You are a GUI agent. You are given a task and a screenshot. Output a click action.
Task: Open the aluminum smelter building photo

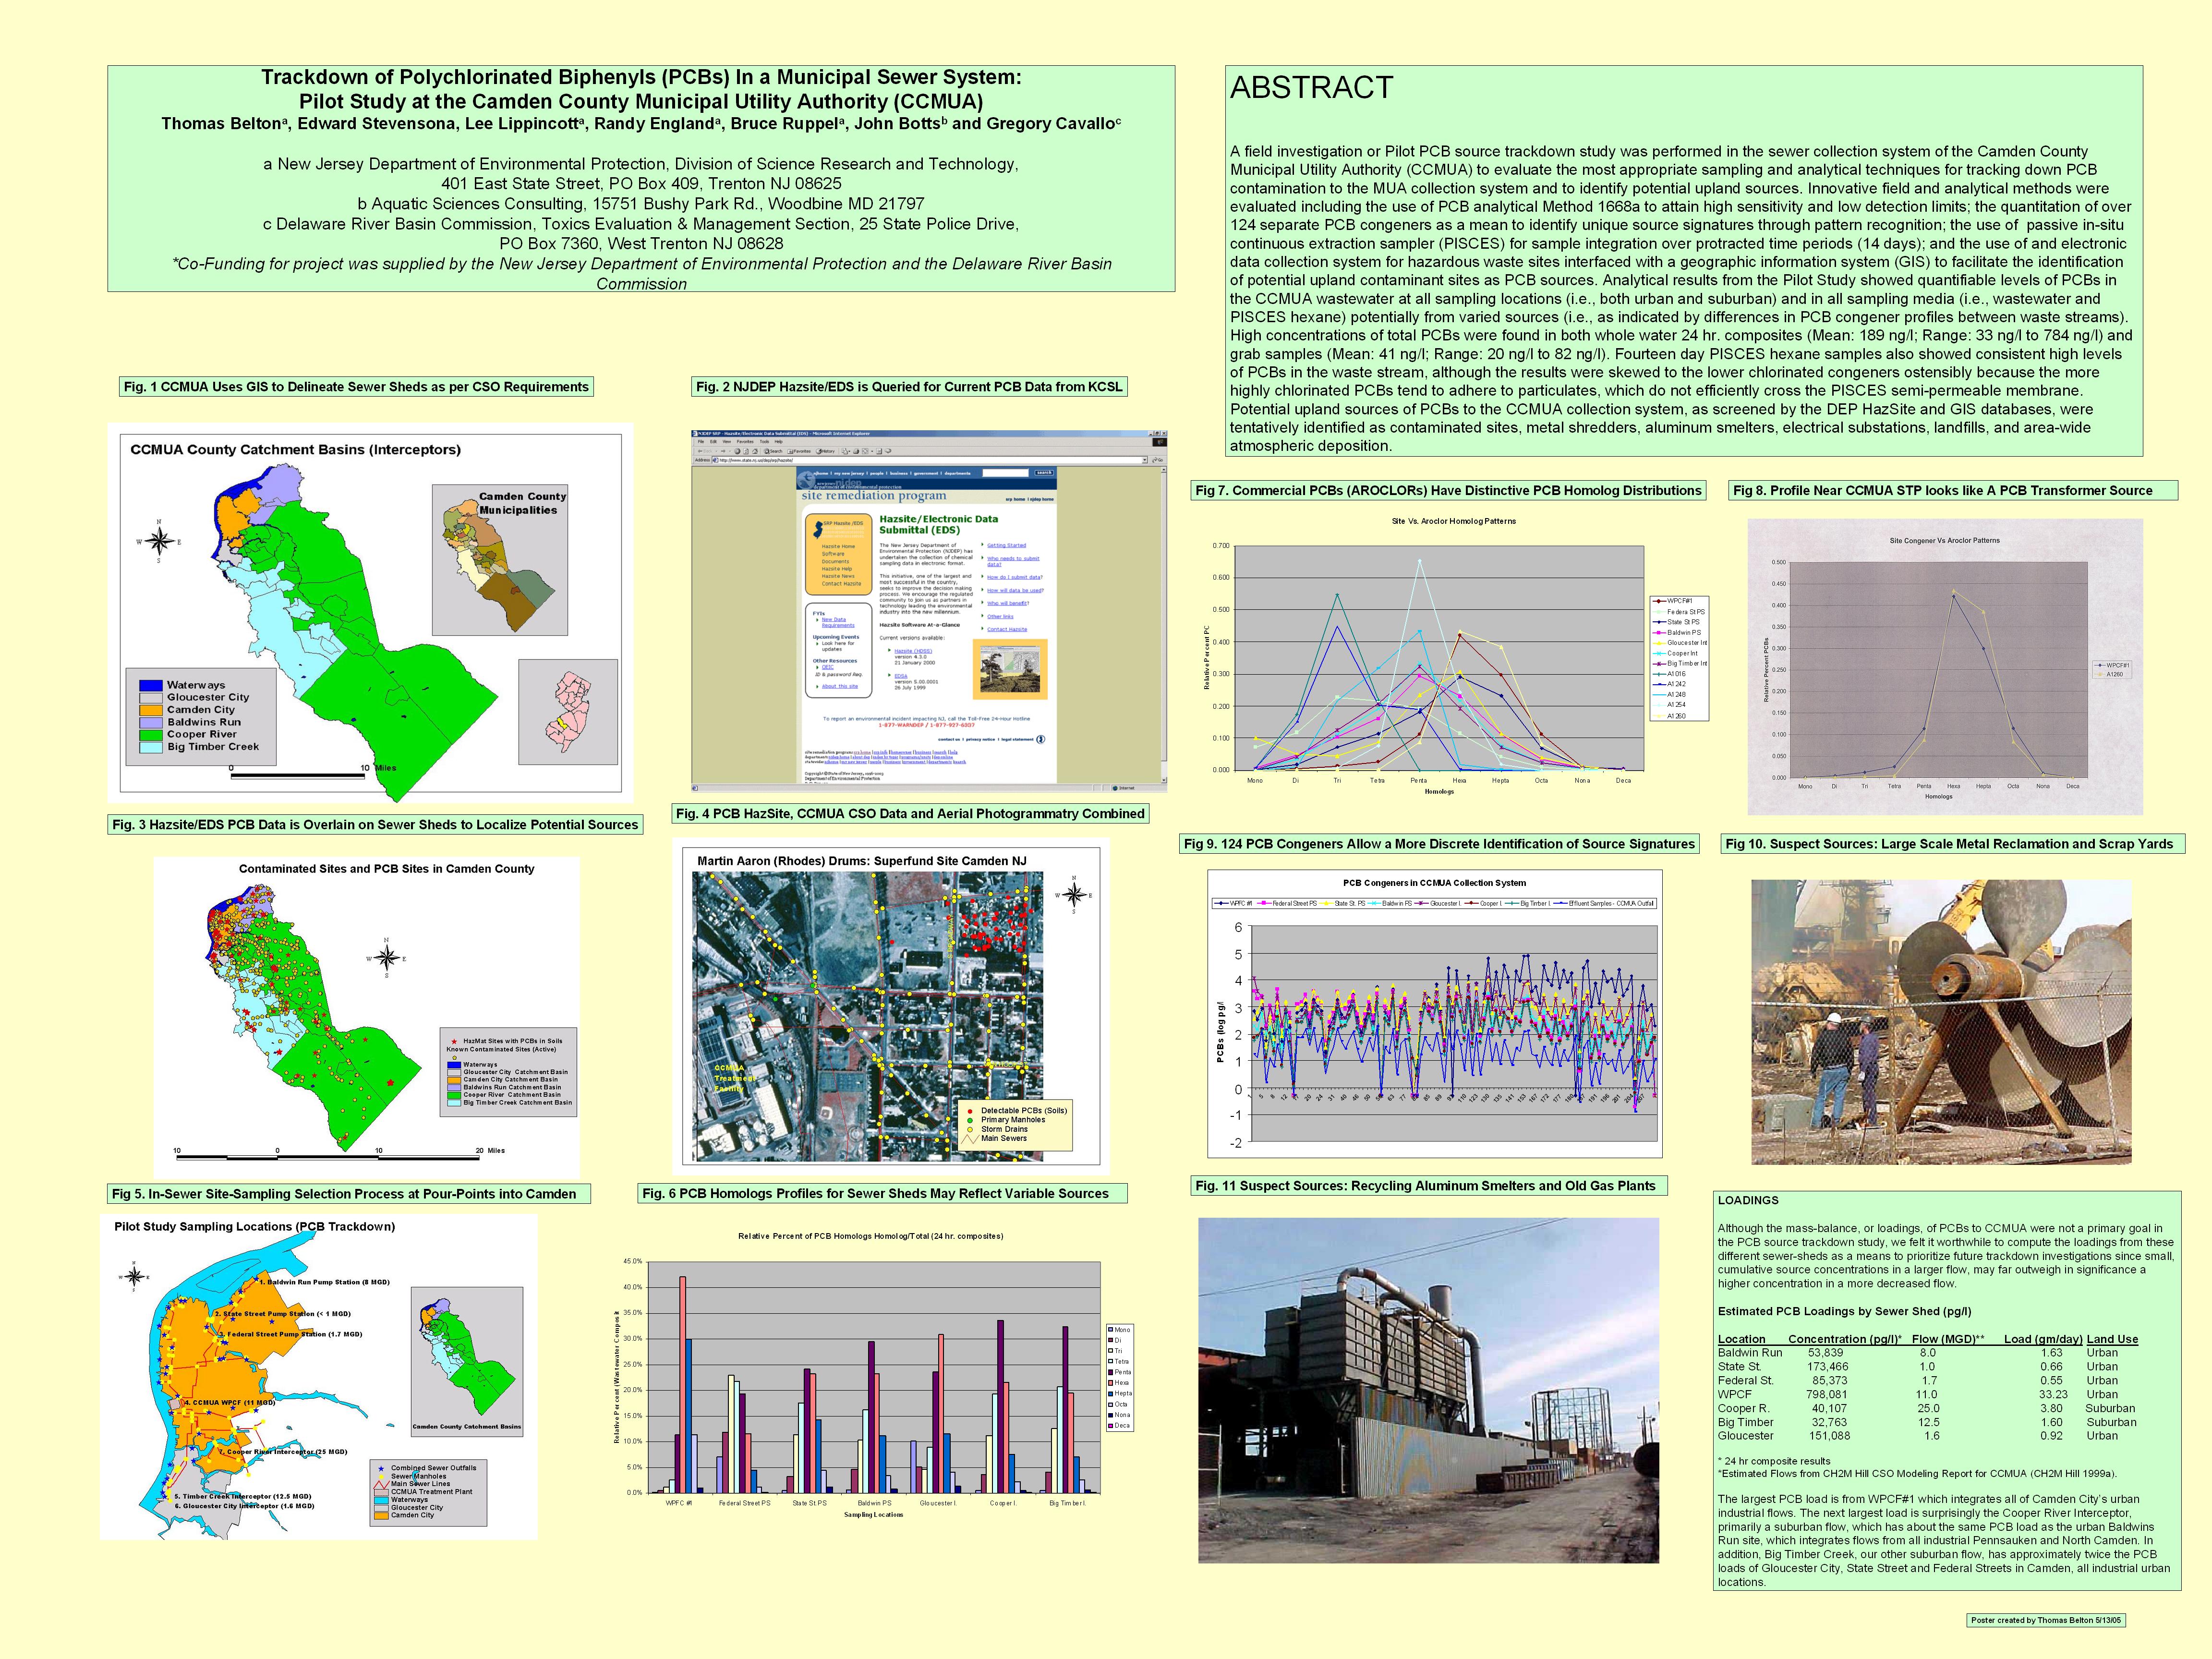(x=1428, y=1390)
